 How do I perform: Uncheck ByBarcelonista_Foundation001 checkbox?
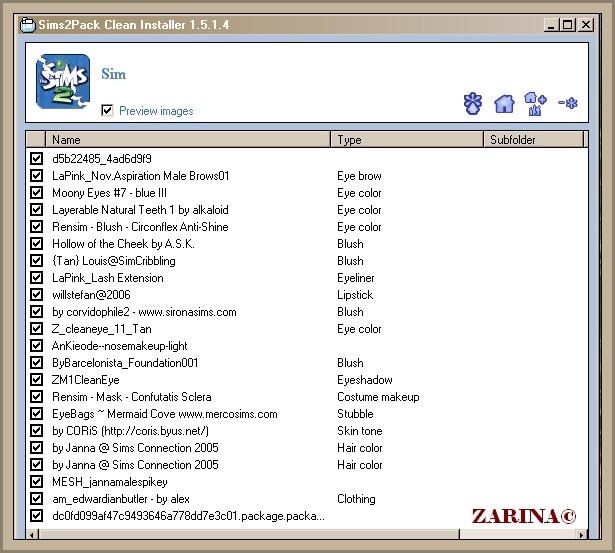(x=36, y=362)
